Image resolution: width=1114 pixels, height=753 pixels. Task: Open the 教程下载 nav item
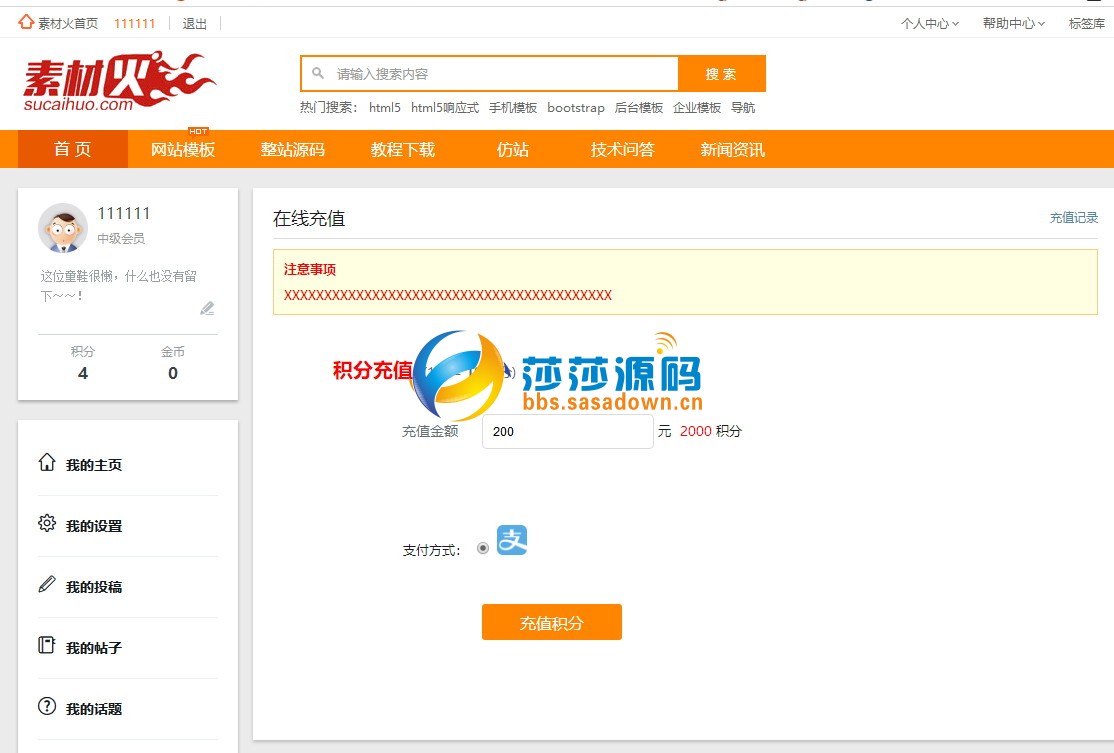pos(403,149)
